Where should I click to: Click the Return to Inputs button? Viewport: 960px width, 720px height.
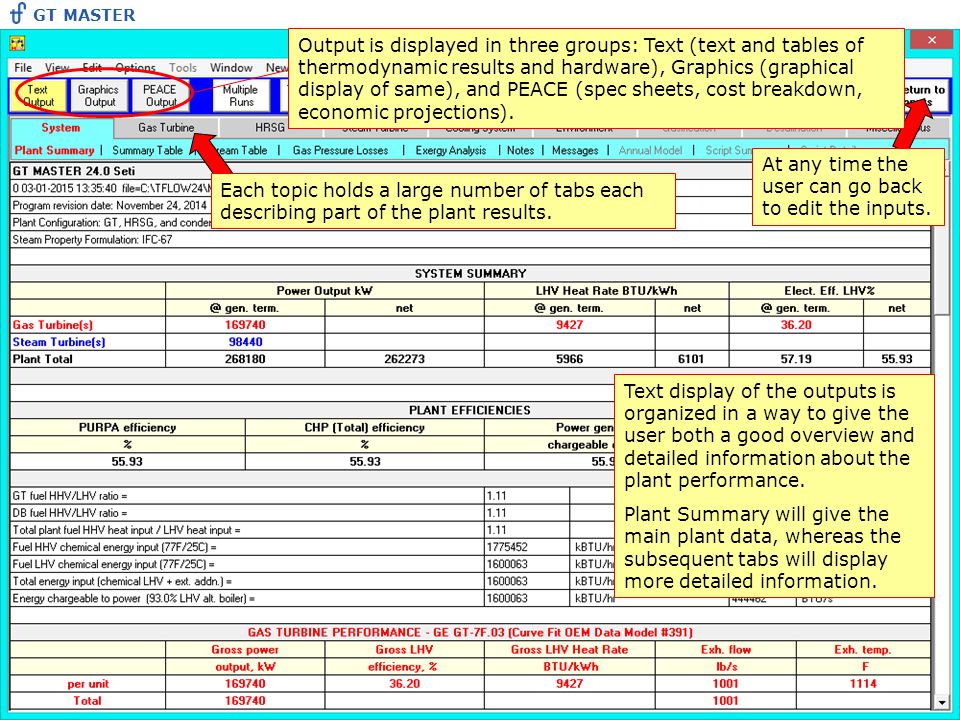926,96
